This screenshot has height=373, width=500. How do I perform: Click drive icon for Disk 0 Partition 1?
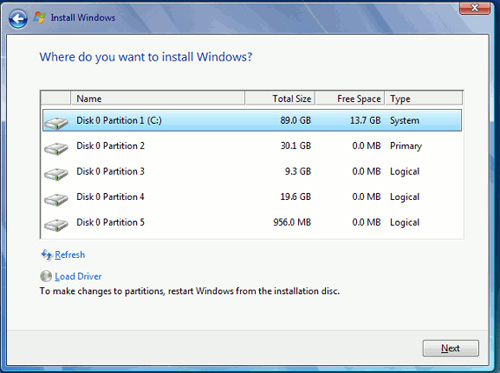click(56, 123)
